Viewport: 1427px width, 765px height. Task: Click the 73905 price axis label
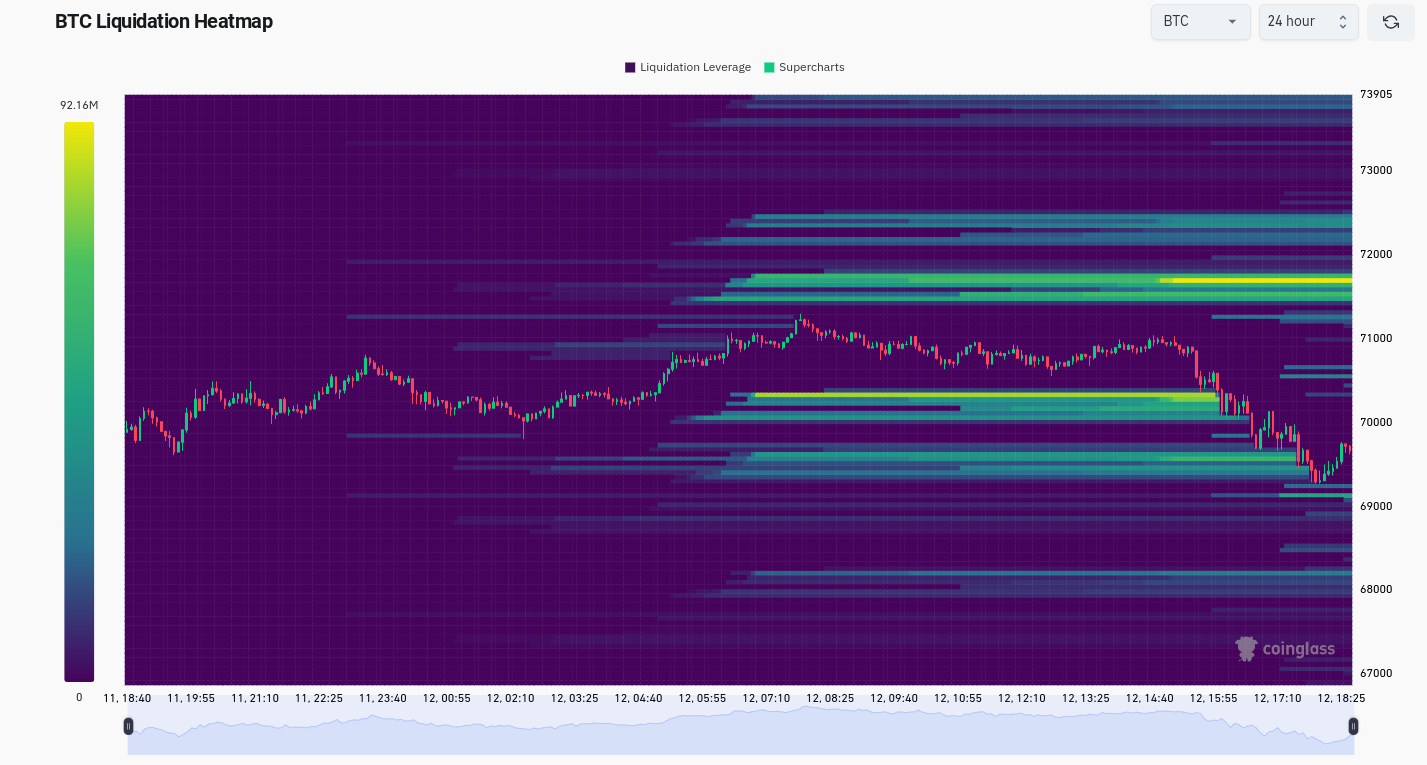tap(1376, 95)
